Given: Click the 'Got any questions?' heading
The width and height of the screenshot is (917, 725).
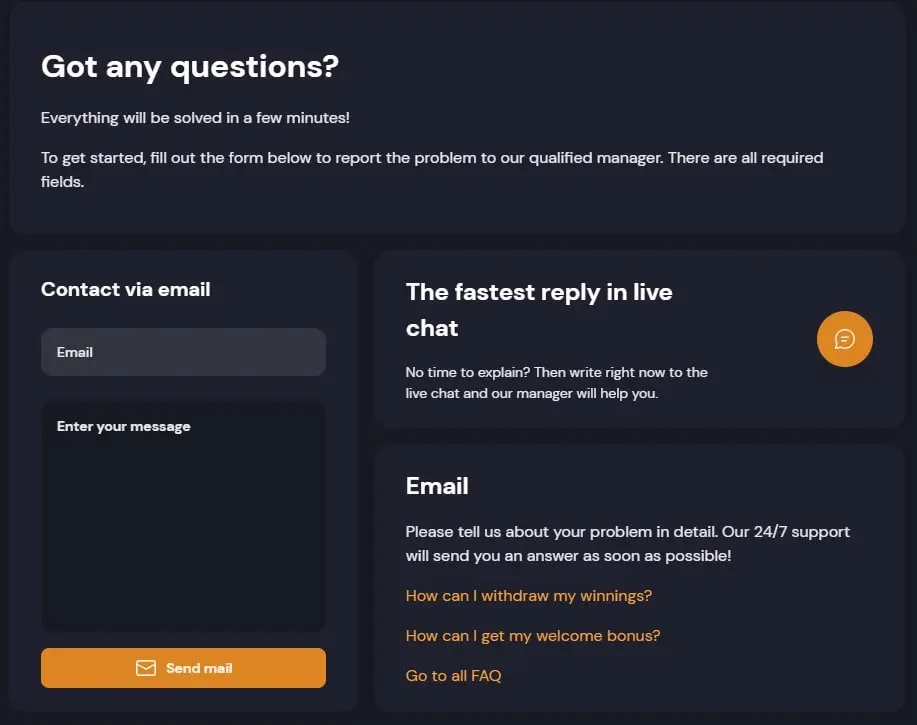Looking at the screenshot, I should click(x=190, y=67).
